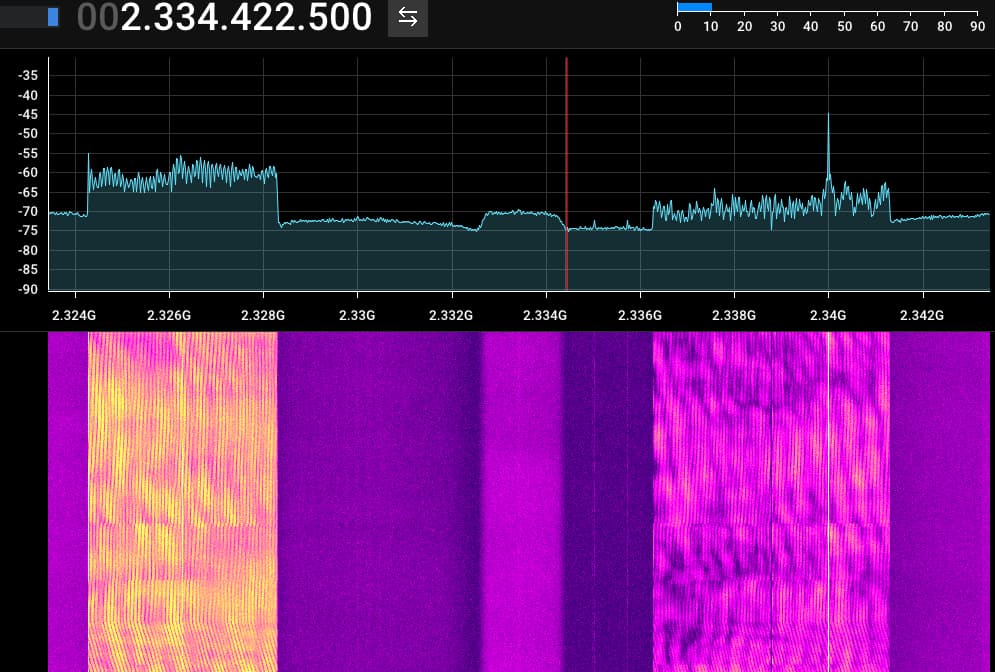Viewport: 995px width, 672px height.
Task: Click the '10' mark on the meter scale
Action: point(711,27)
